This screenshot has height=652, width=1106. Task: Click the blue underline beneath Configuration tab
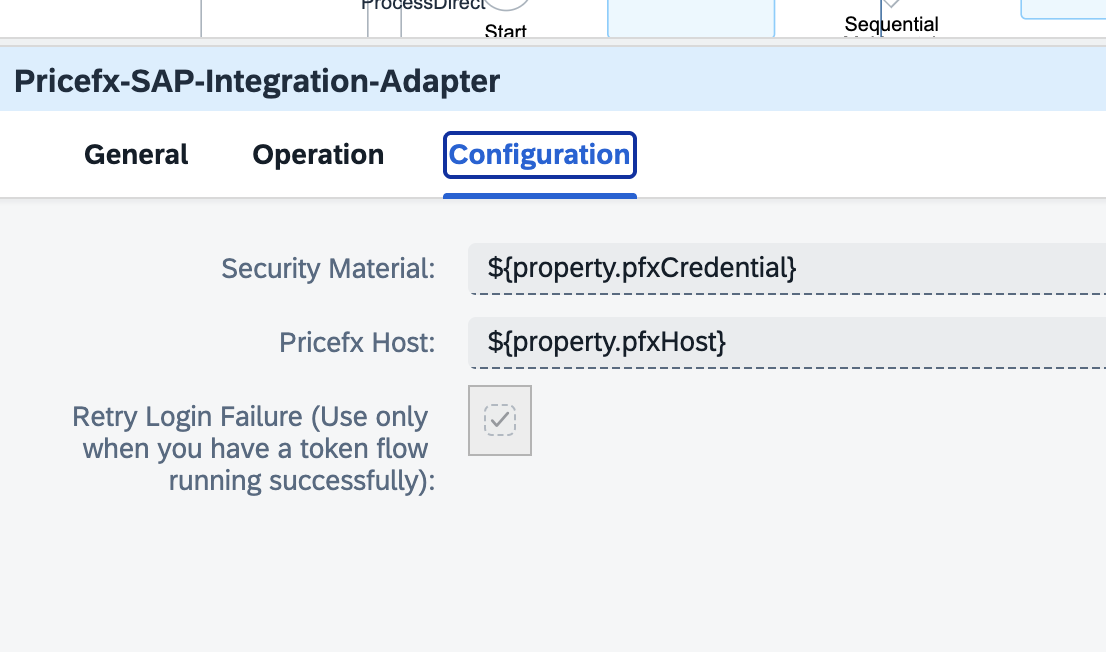540,196
